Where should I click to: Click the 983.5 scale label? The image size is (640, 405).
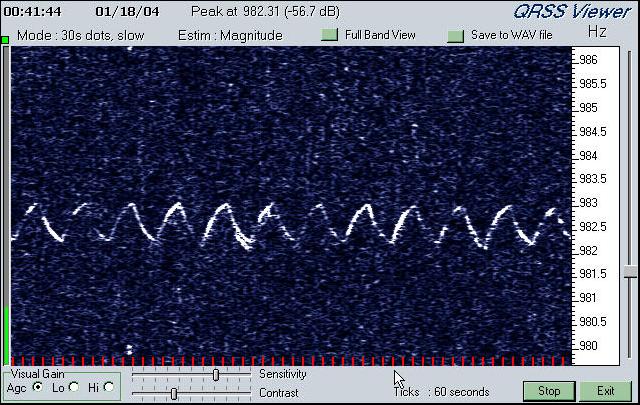click(x=593, y=179)
